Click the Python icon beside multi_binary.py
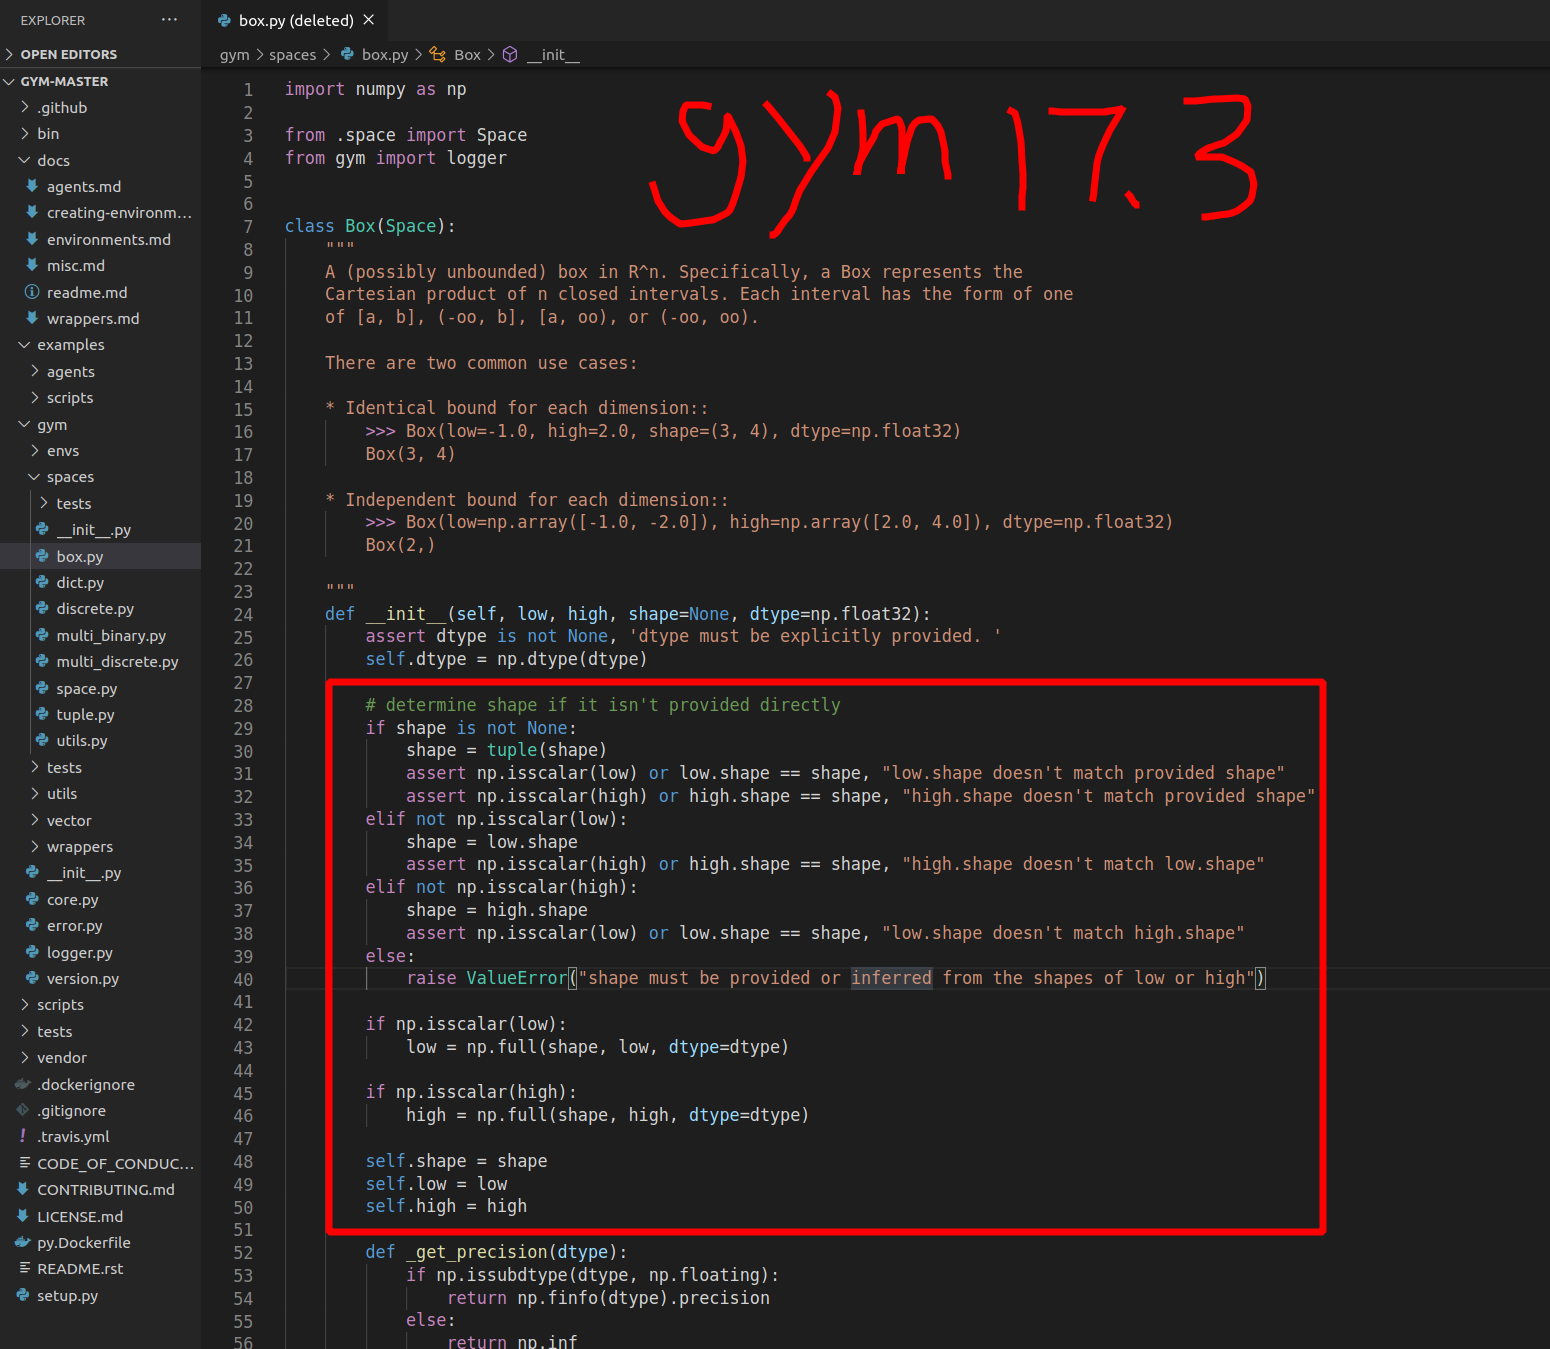 [42, 635]
